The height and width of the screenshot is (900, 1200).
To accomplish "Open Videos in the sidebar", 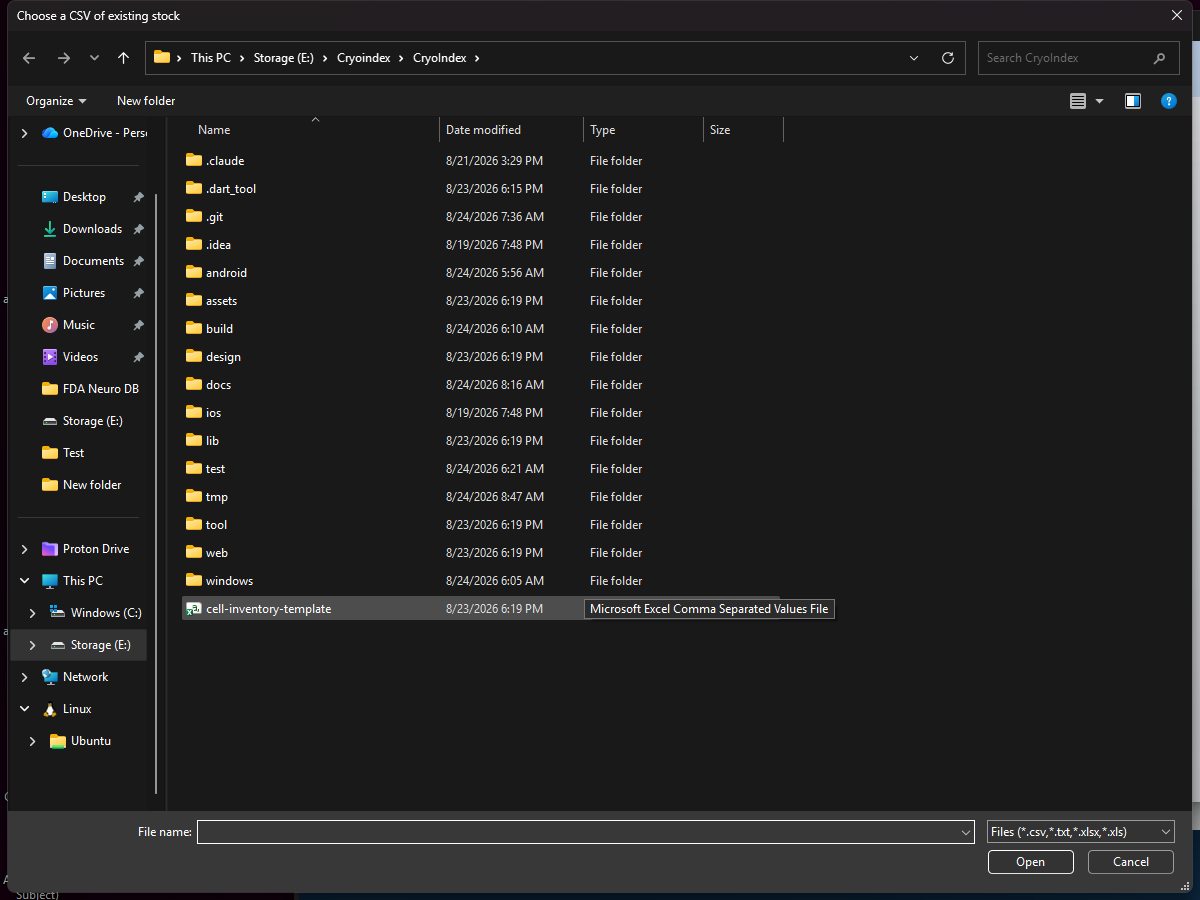I will pos(80,357).
